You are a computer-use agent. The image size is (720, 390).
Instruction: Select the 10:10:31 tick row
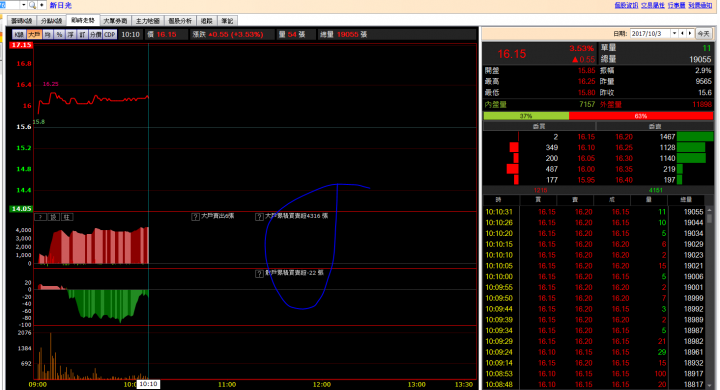[x=594, y=212]
